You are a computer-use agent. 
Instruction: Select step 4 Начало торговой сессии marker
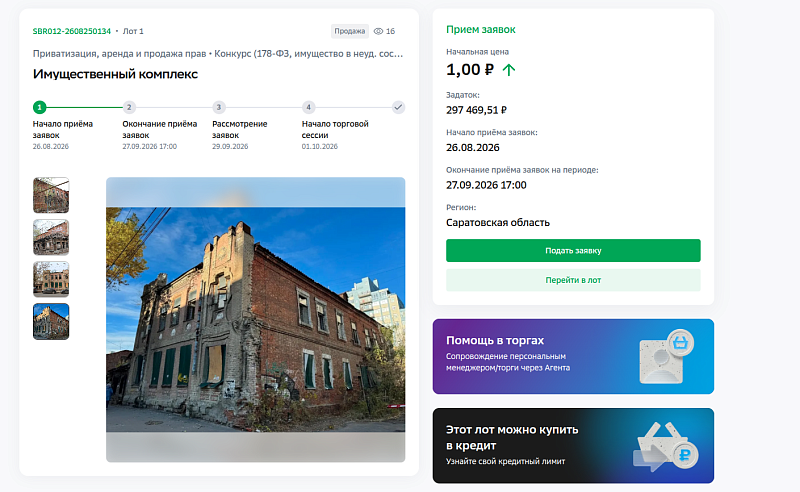(x=308, y=107)
